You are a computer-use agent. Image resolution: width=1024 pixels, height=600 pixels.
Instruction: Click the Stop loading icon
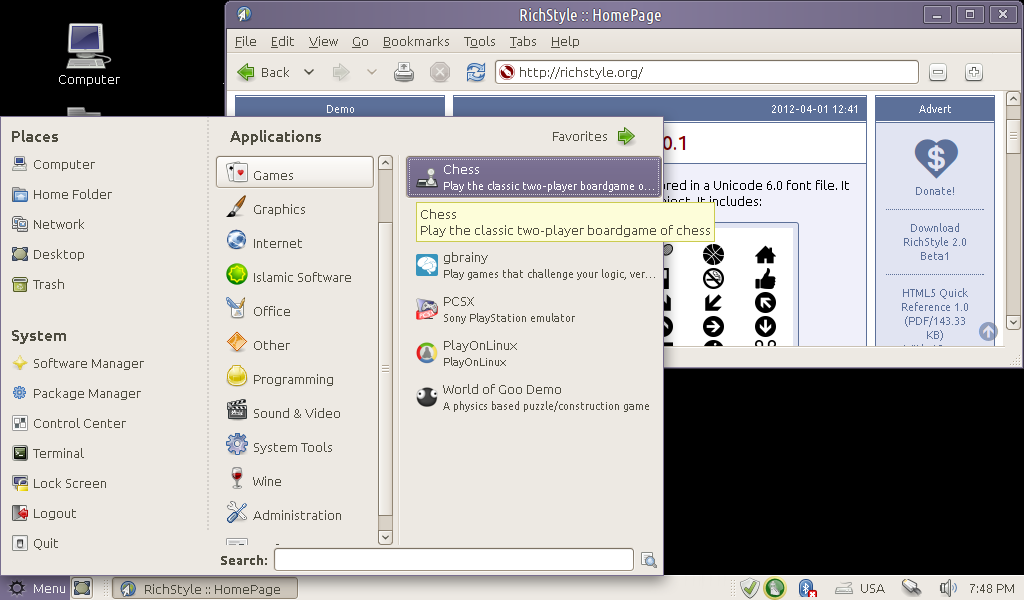pos(440,72)
